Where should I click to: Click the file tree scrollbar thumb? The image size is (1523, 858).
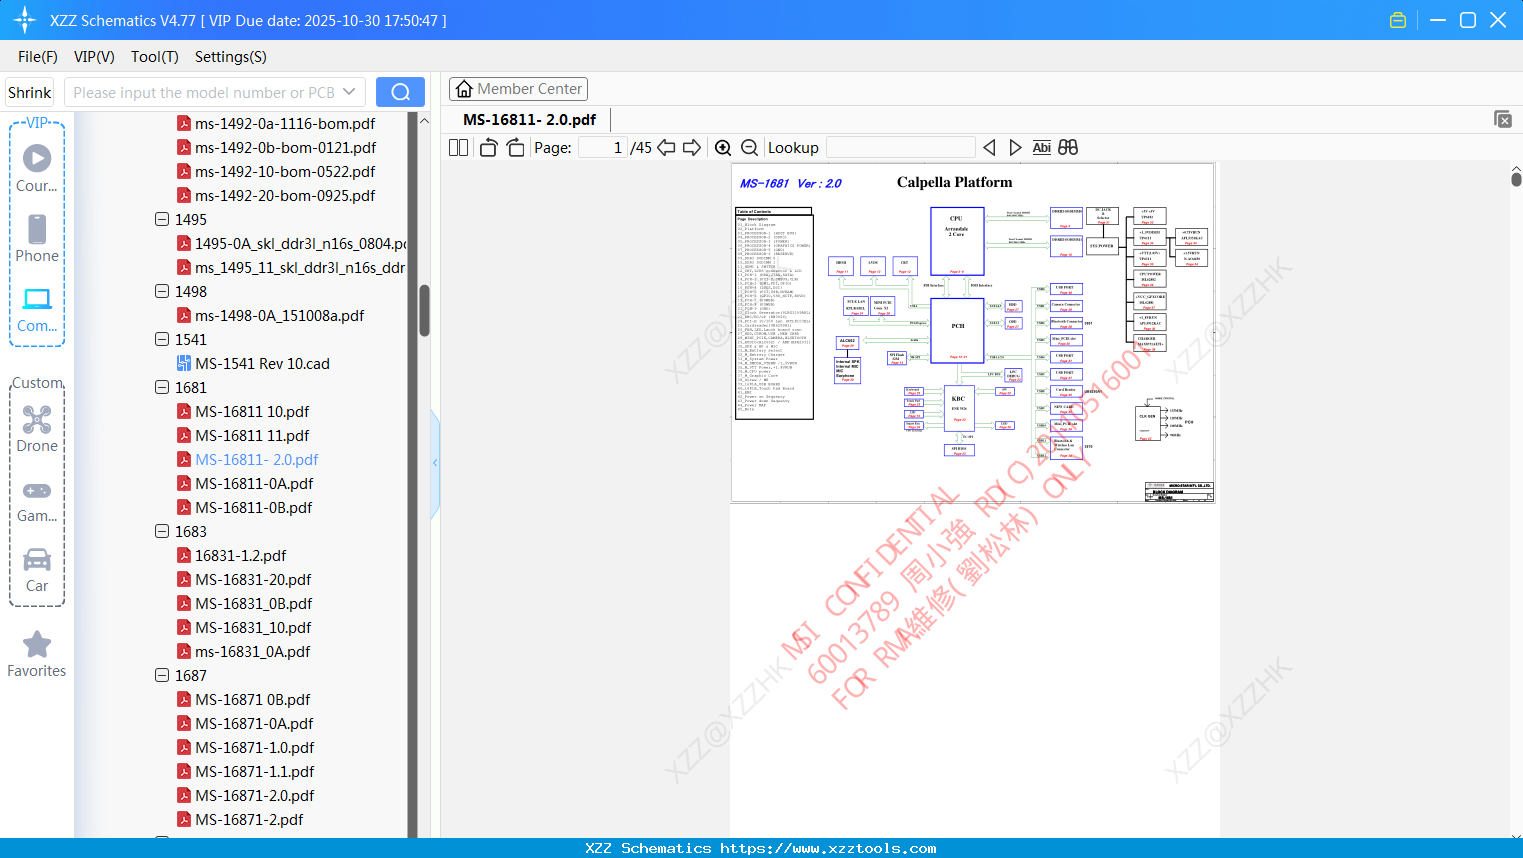point(424,310)
